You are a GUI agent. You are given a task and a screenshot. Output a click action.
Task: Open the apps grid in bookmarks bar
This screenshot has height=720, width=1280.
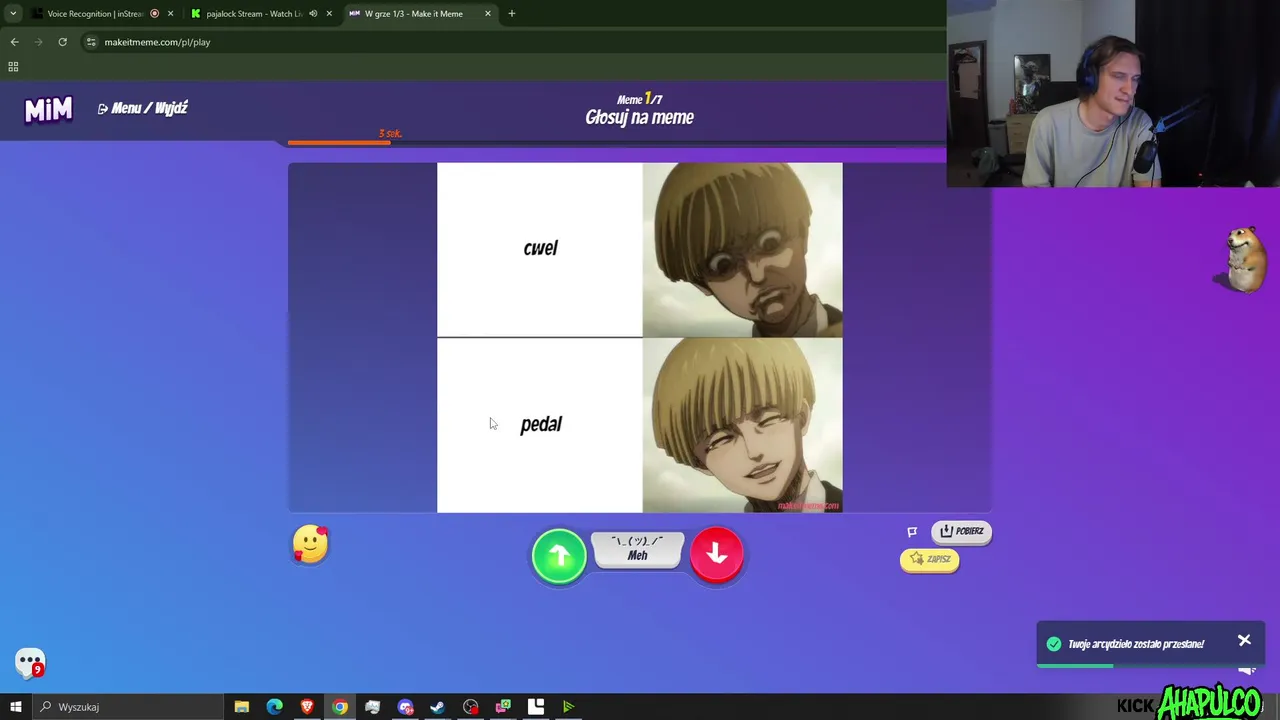click(13, 67)
